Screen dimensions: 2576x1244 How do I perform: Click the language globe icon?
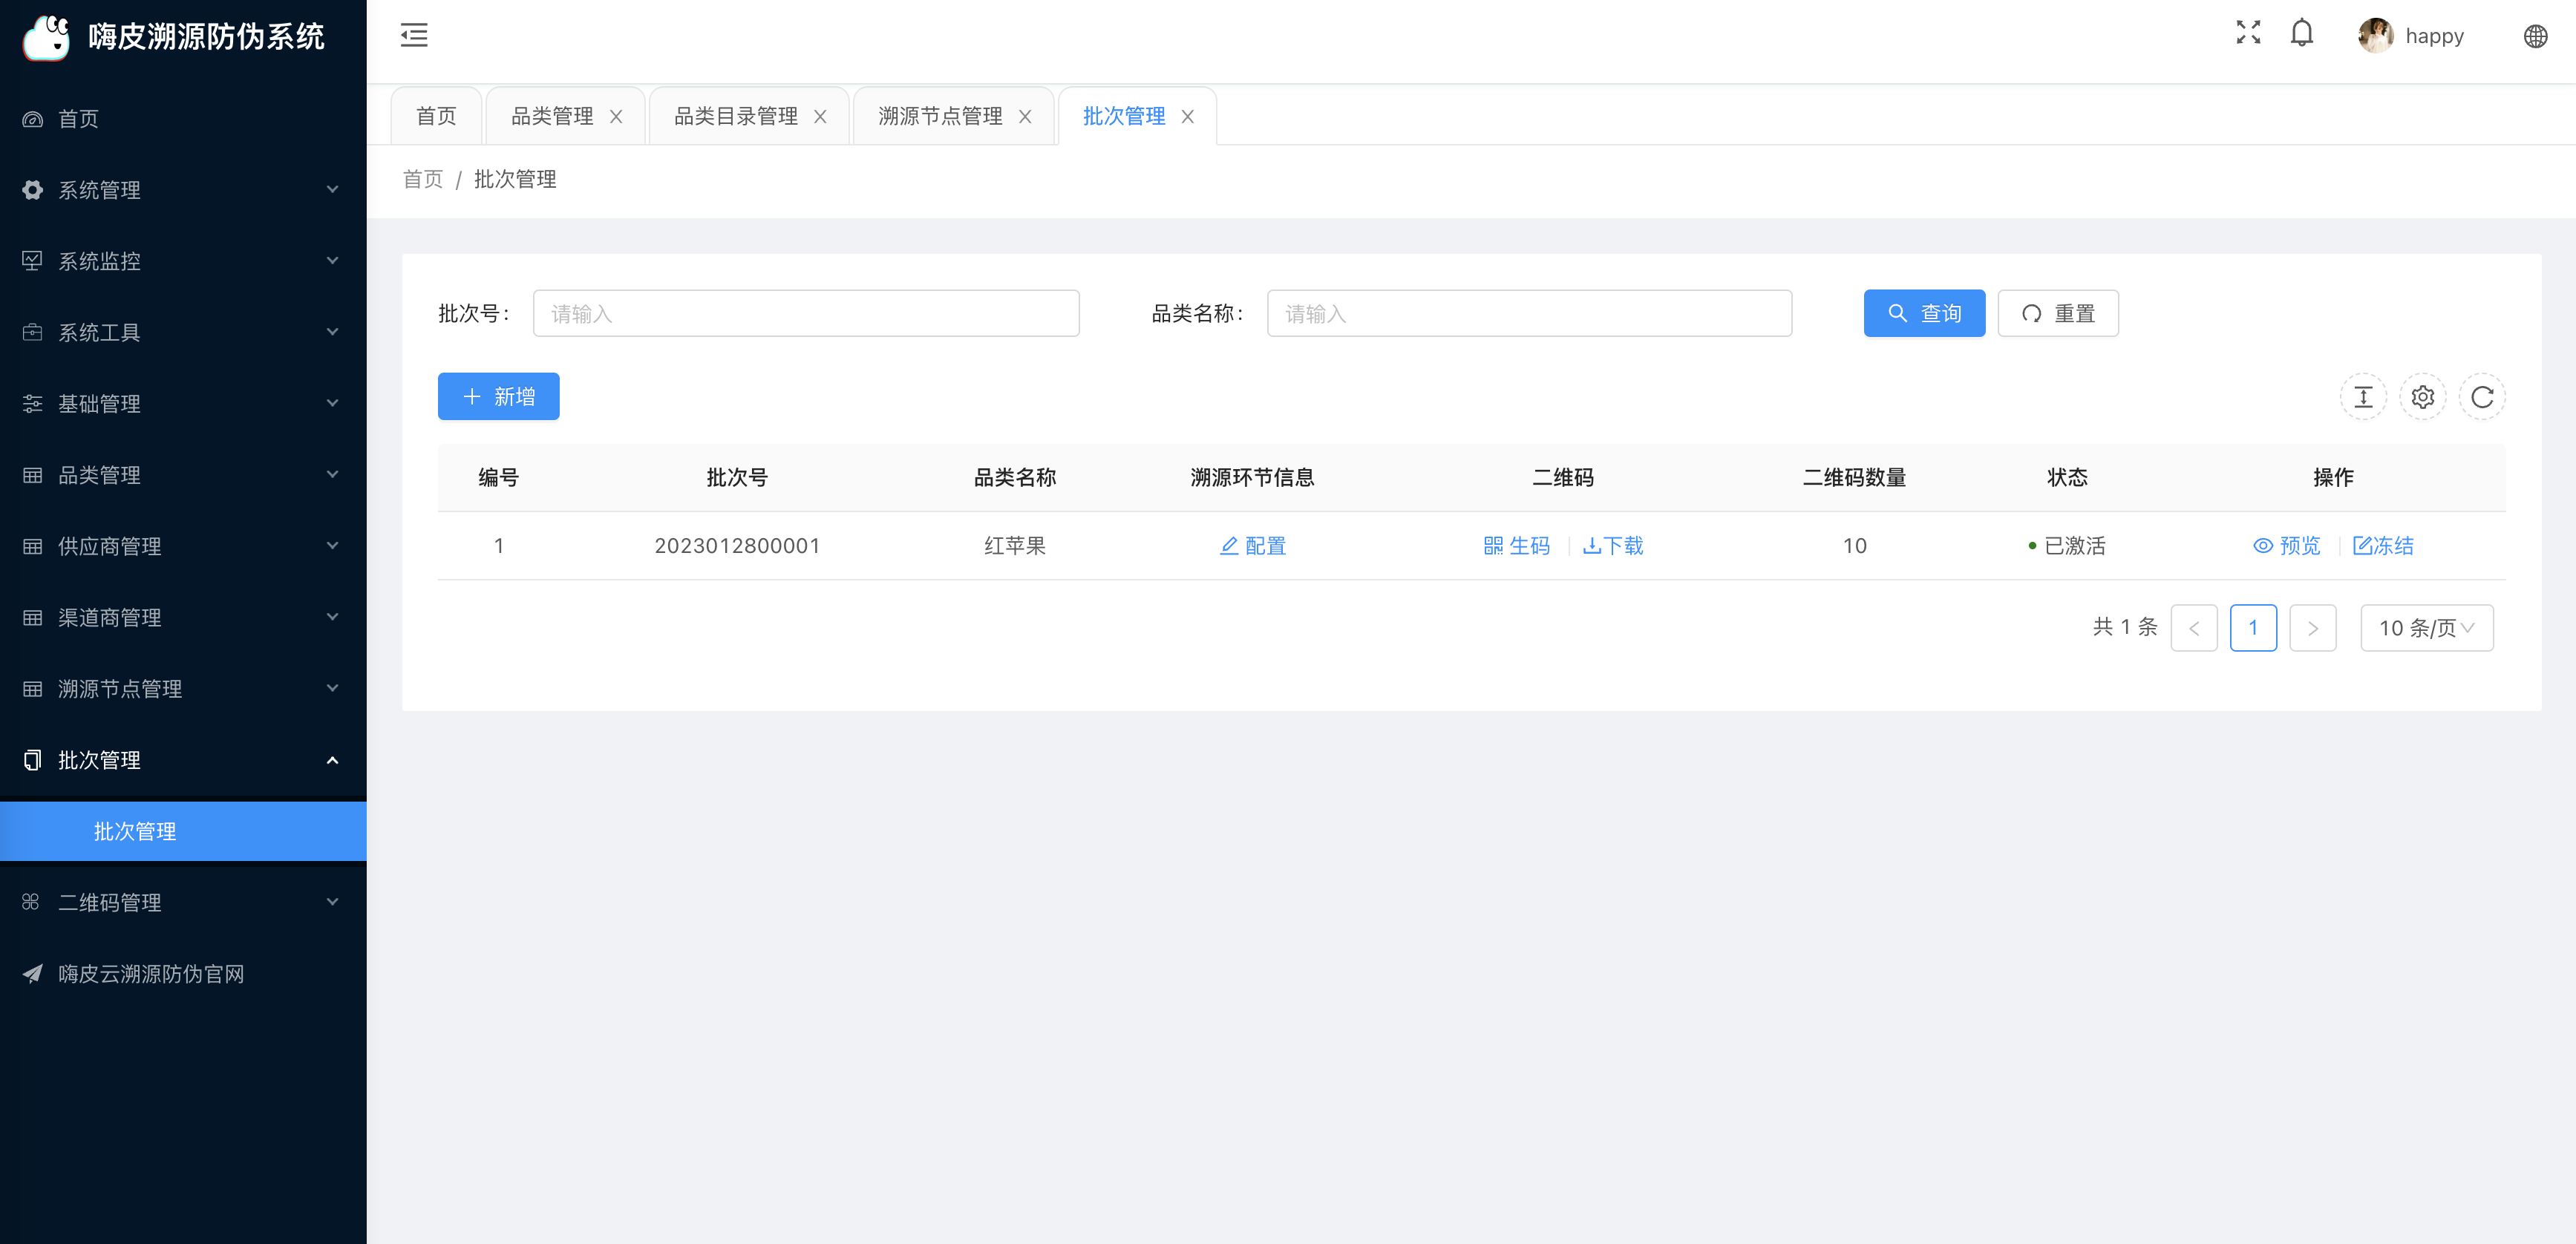click(x=2535, y=36)
